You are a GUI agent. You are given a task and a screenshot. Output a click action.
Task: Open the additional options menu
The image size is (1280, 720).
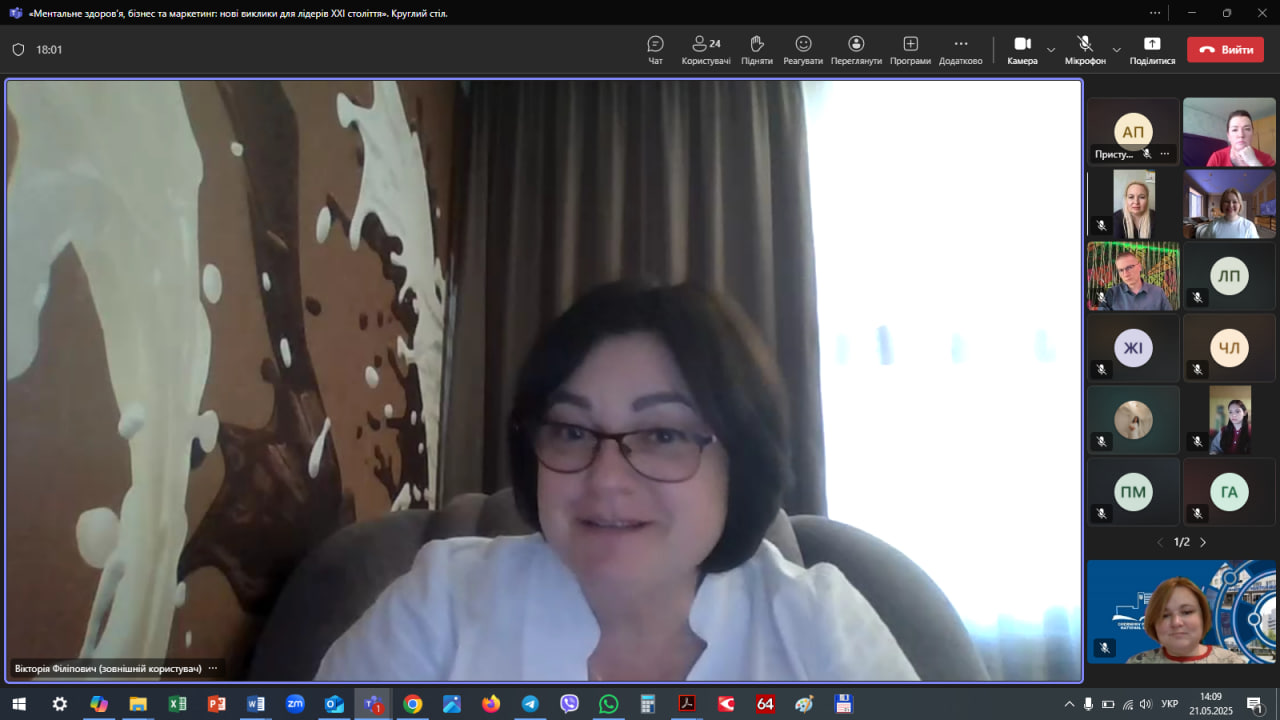point(960,50)
